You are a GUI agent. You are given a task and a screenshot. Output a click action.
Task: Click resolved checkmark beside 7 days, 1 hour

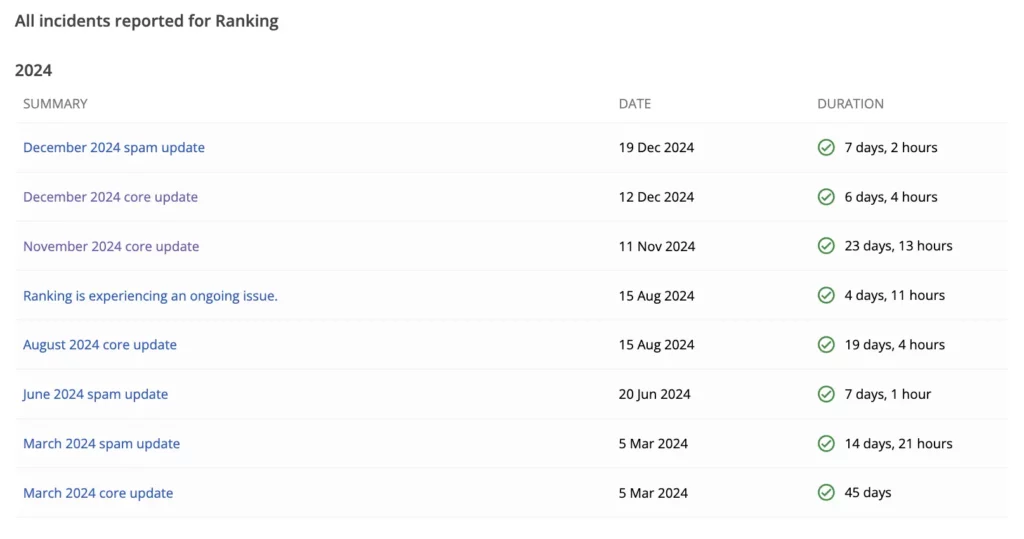pos(826,394)
